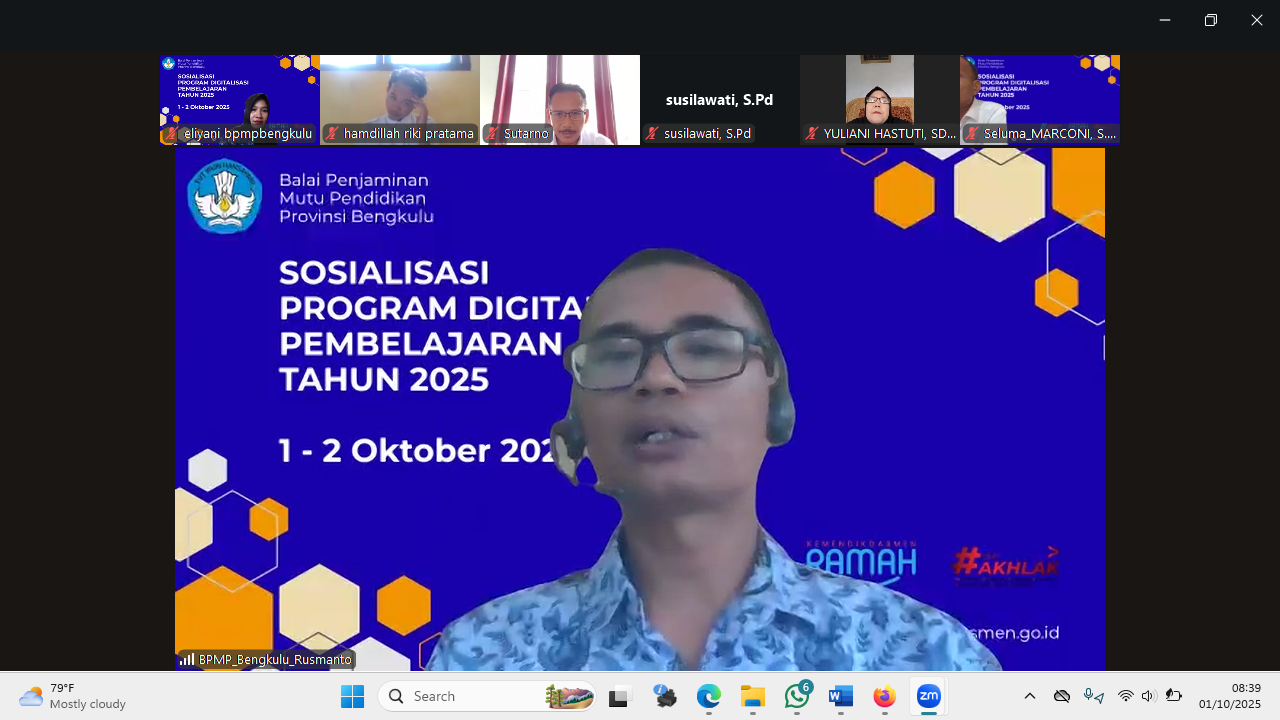Click the signal strength icon beside BPMP_Bengkulu_Rusmanto
The height and width of the screenshot is (720, 1280).
point(187,659)
